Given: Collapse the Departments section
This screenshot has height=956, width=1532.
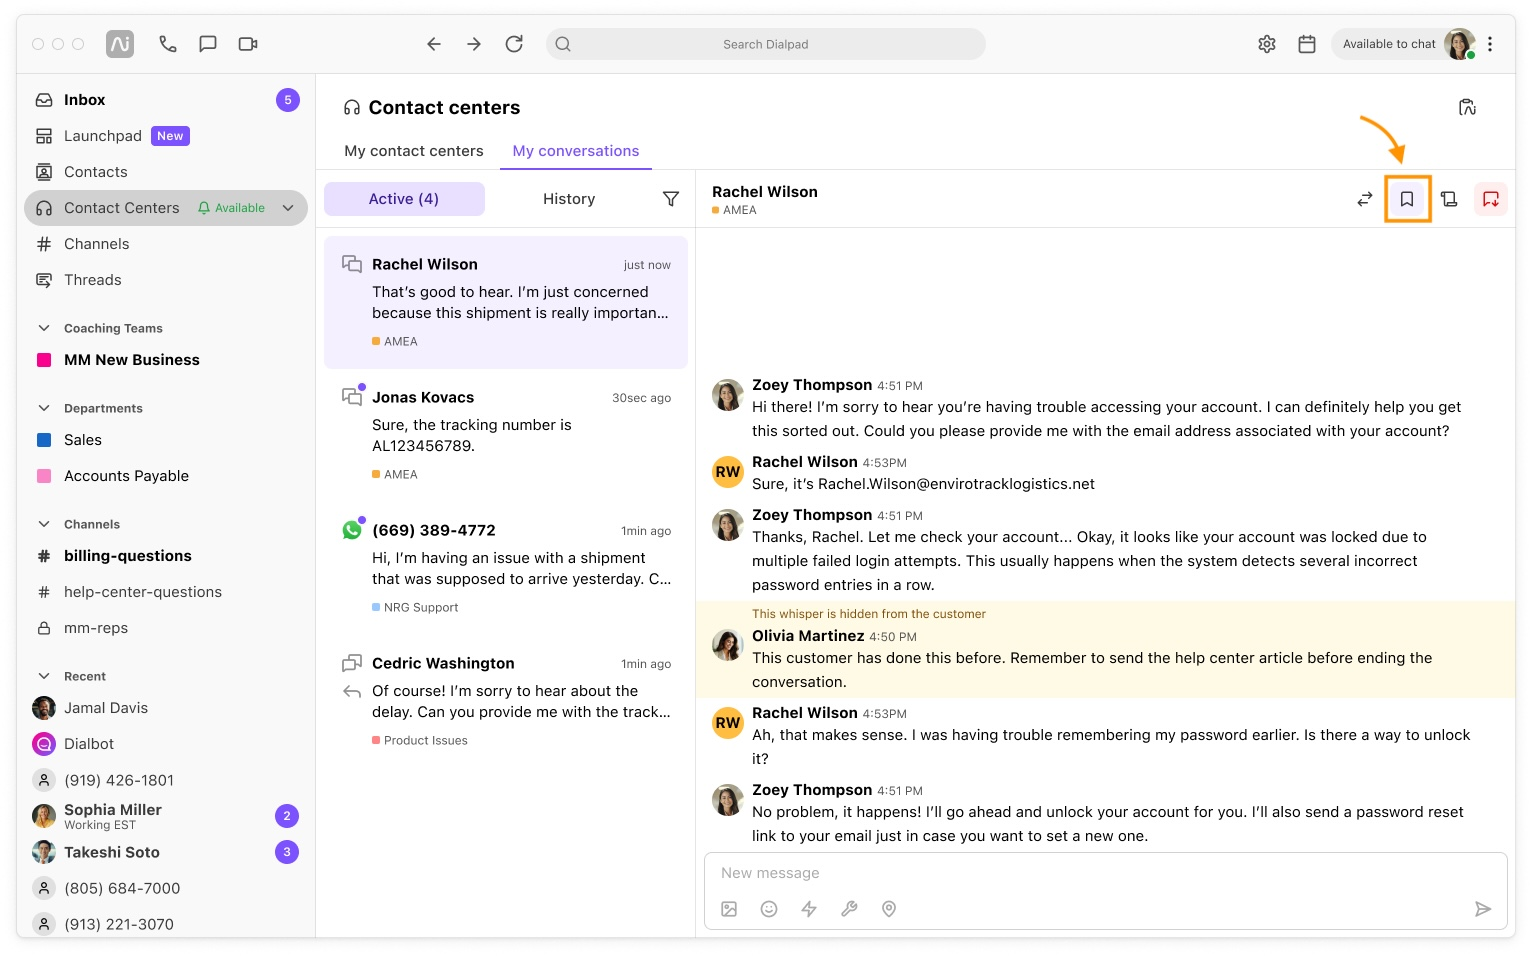Looking at the screenshot, I should point(44,408).
